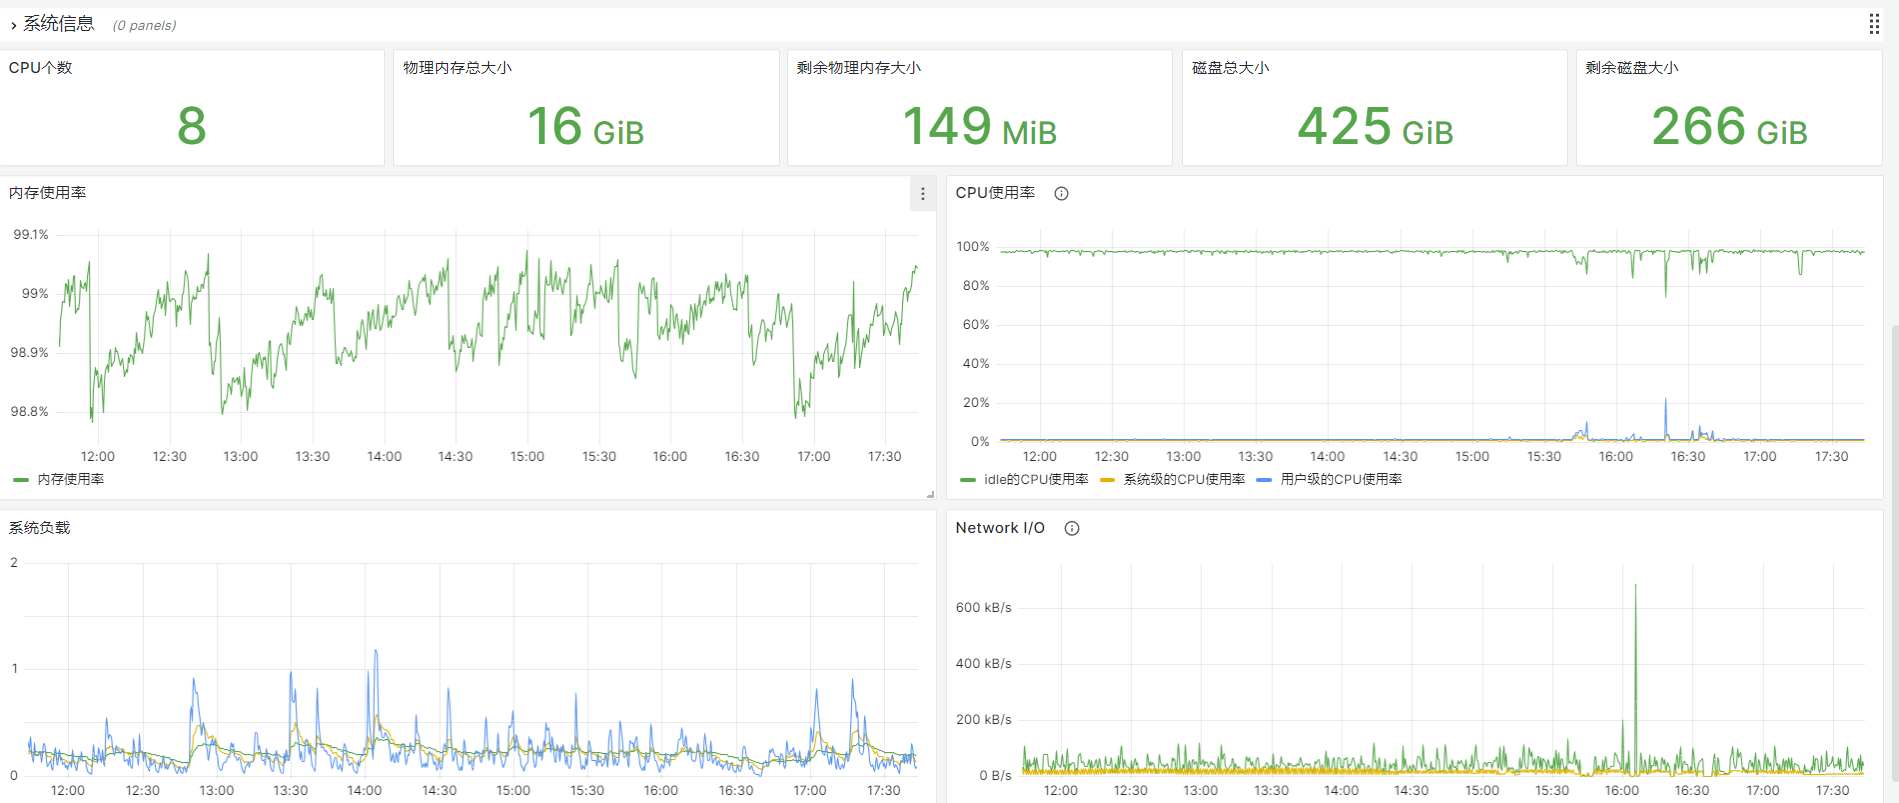The width and height of the screenshot is (1899, 803).
Task: Open the Network I/O panel title menu
Action: (1000, 528)
